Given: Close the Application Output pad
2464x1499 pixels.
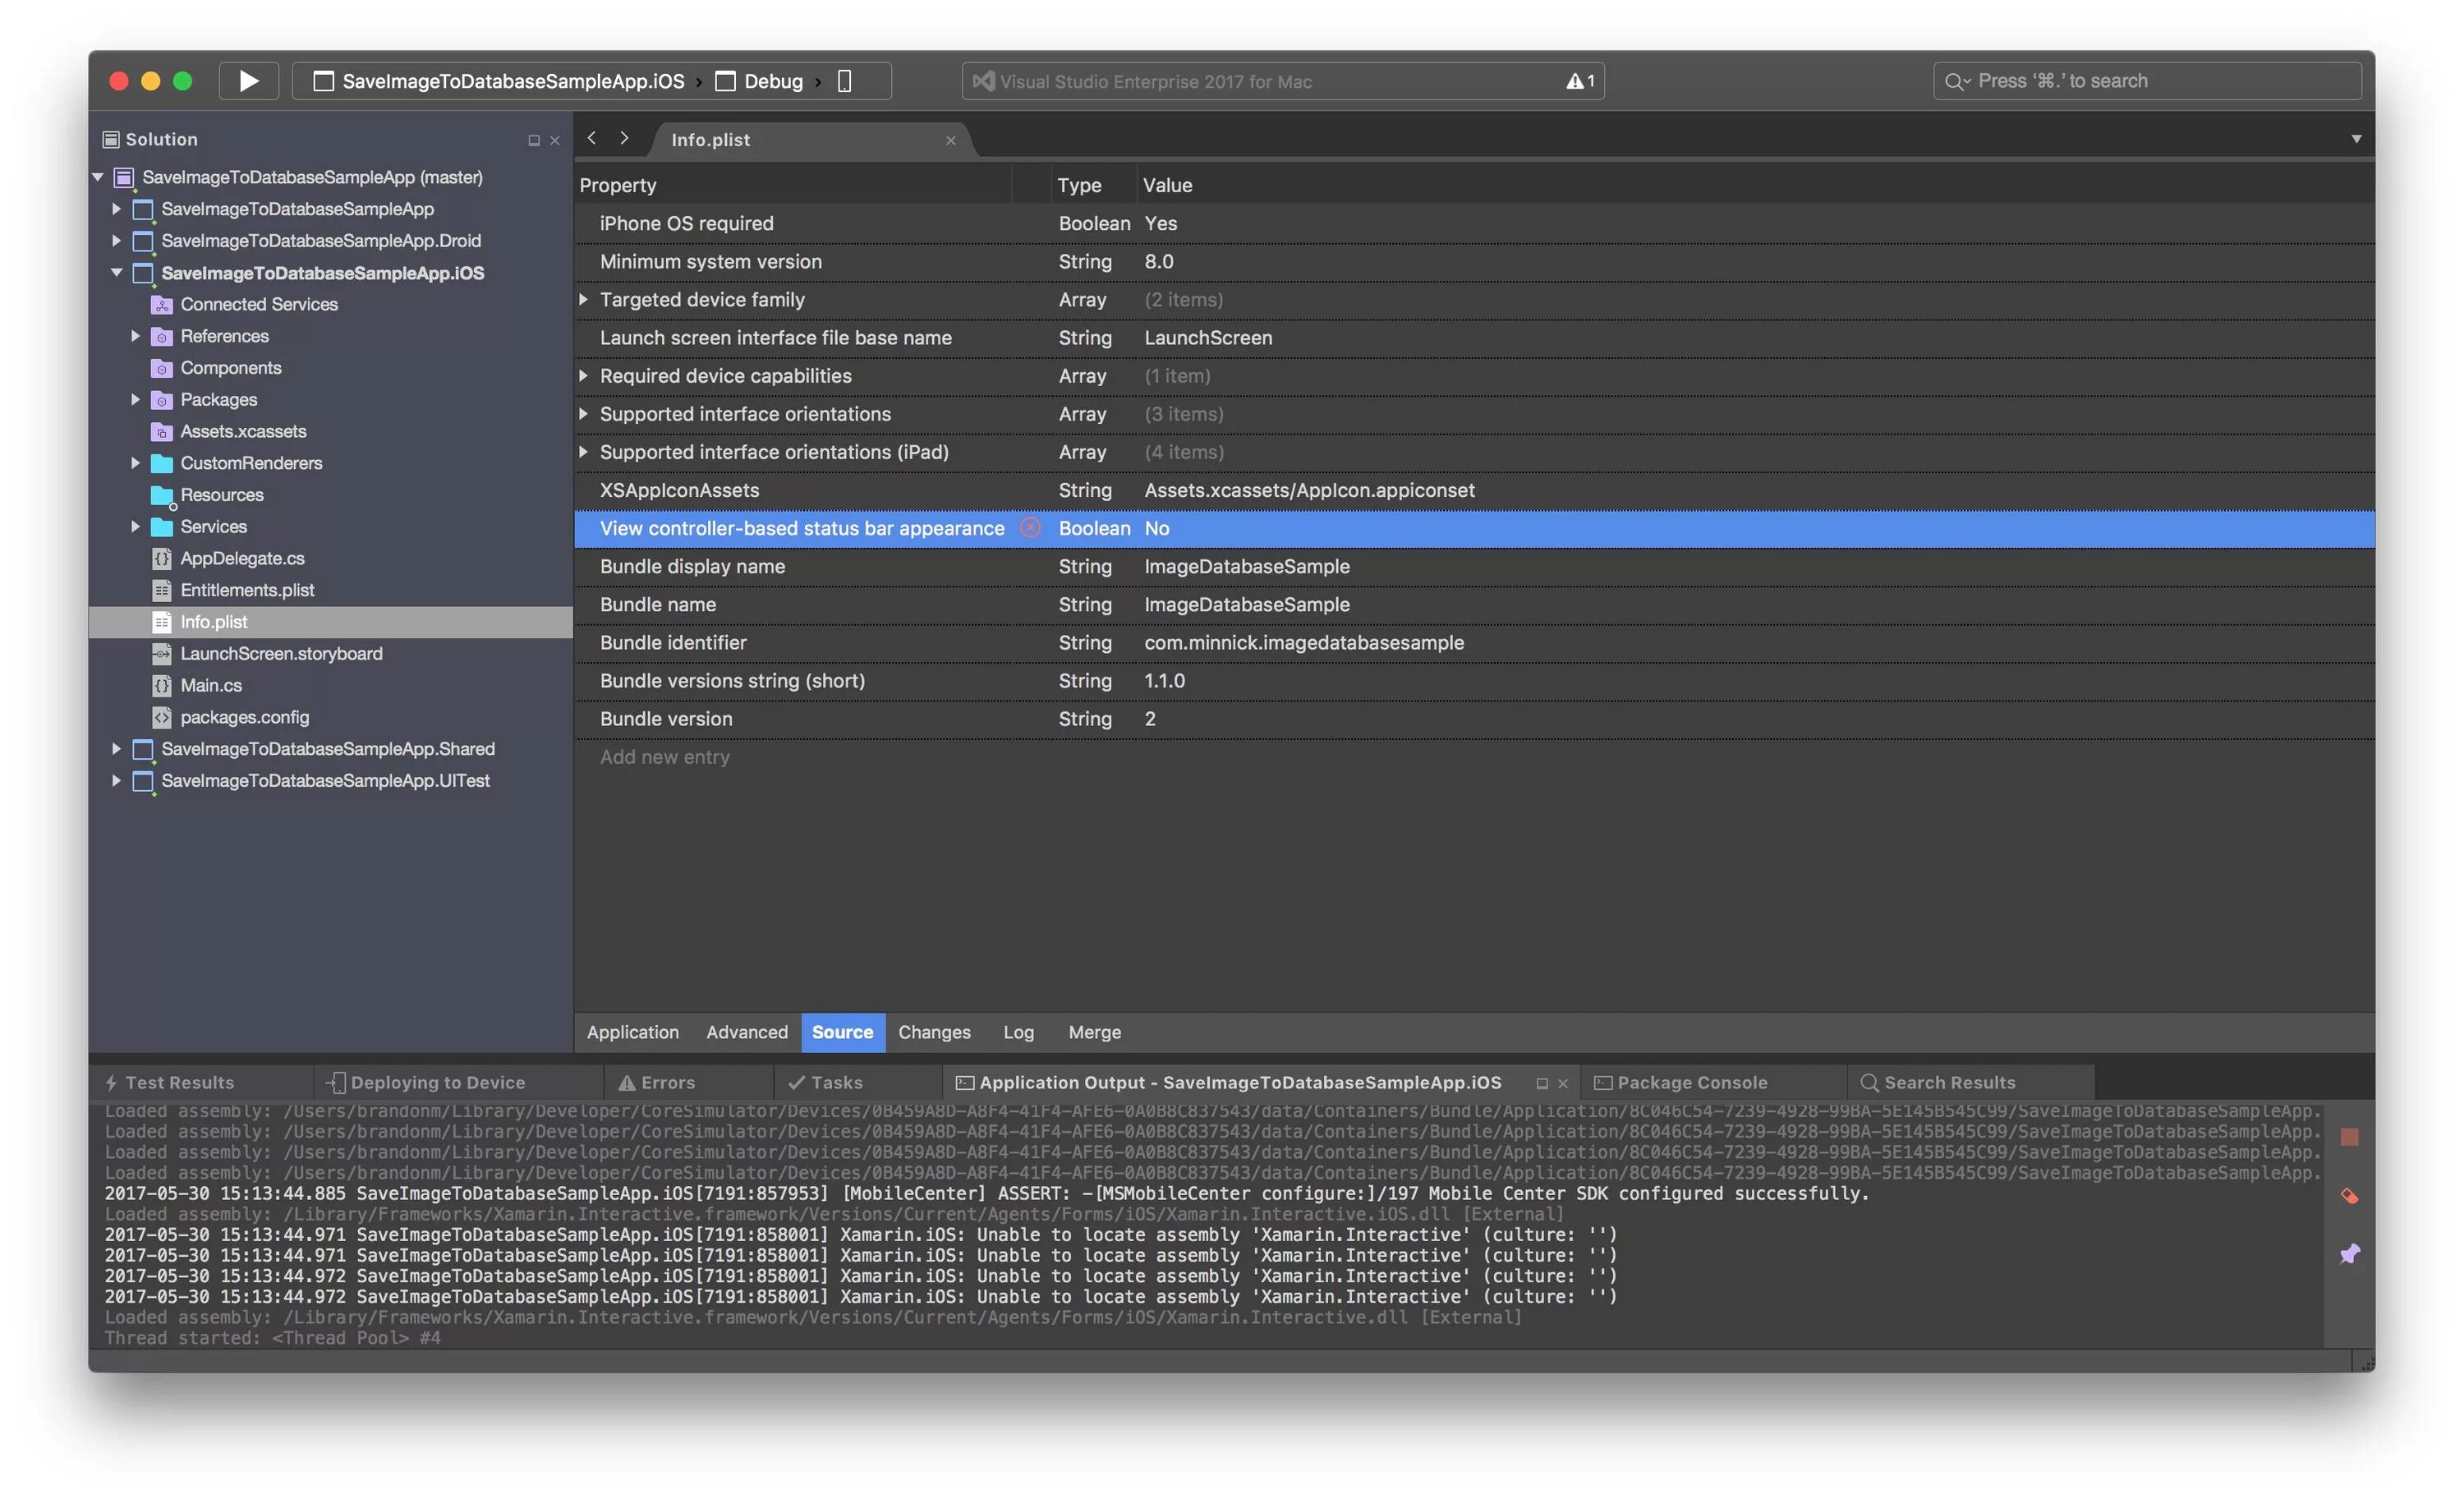Looking at the screenshot, I should tap(1563, 1083).
